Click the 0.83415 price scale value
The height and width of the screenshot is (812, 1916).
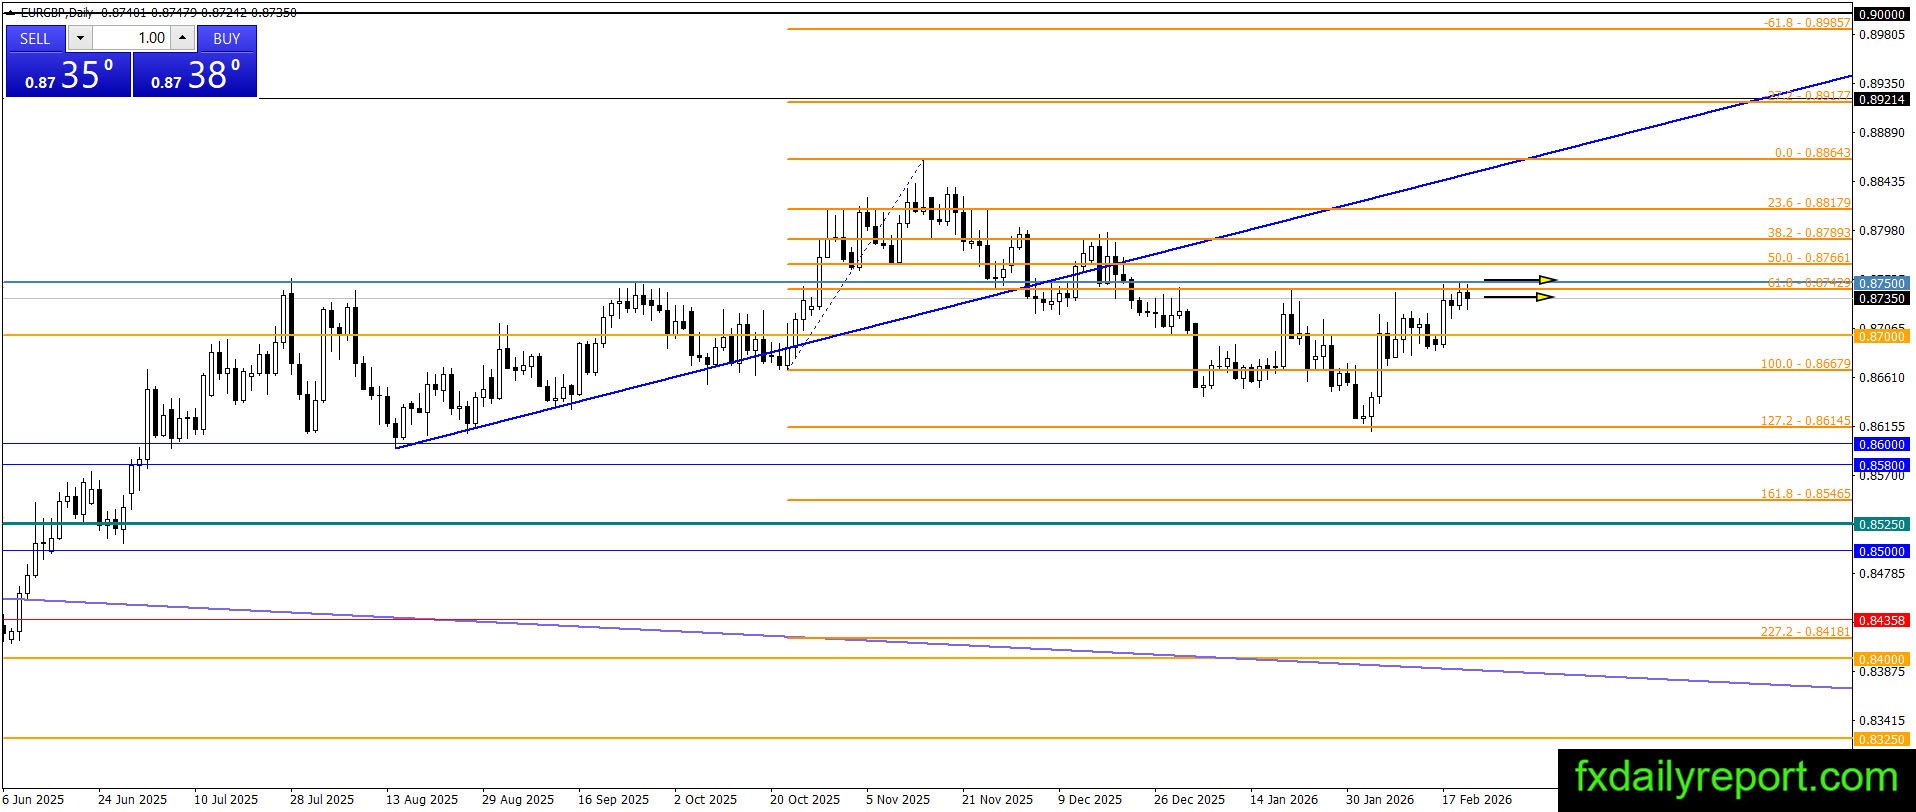pyautogui.click(x=1881, y=721)
